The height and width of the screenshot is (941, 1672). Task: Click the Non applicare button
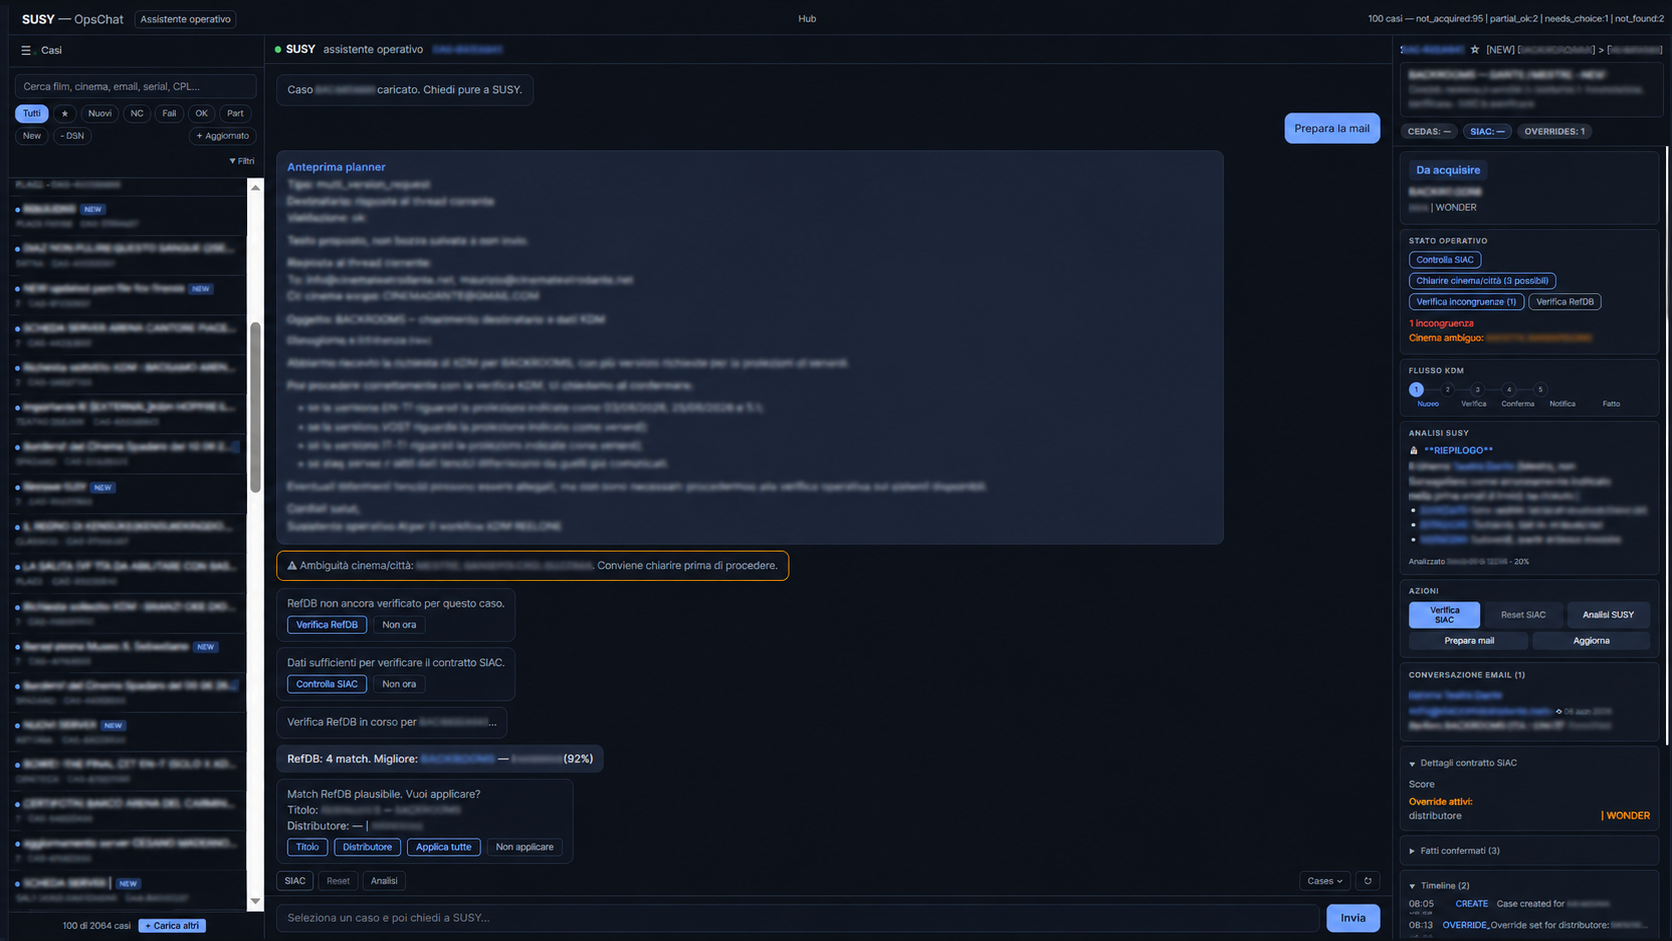[x=524, y=847]
